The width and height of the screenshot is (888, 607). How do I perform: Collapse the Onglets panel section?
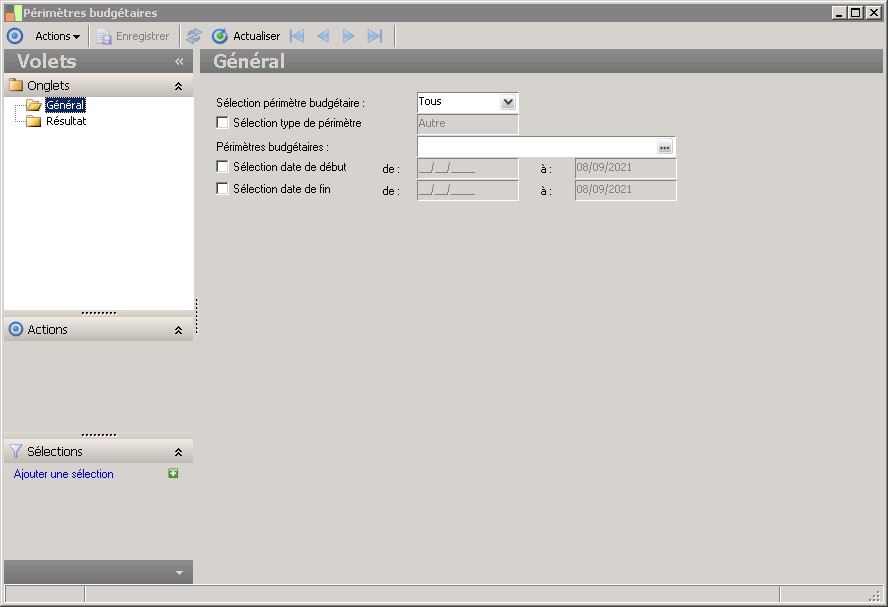pyautogui.click(x=178, y=86)
